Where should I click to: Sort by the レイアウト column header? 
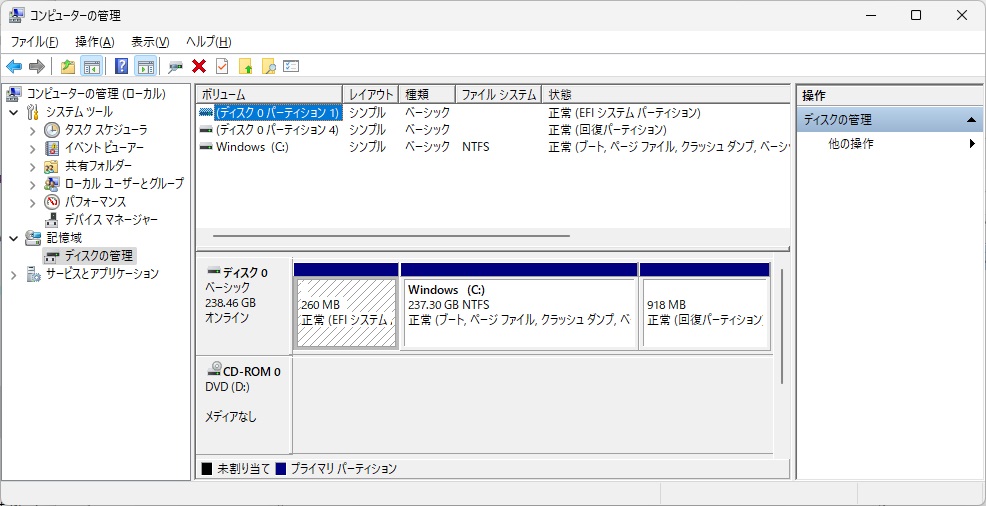pos(371,94)
